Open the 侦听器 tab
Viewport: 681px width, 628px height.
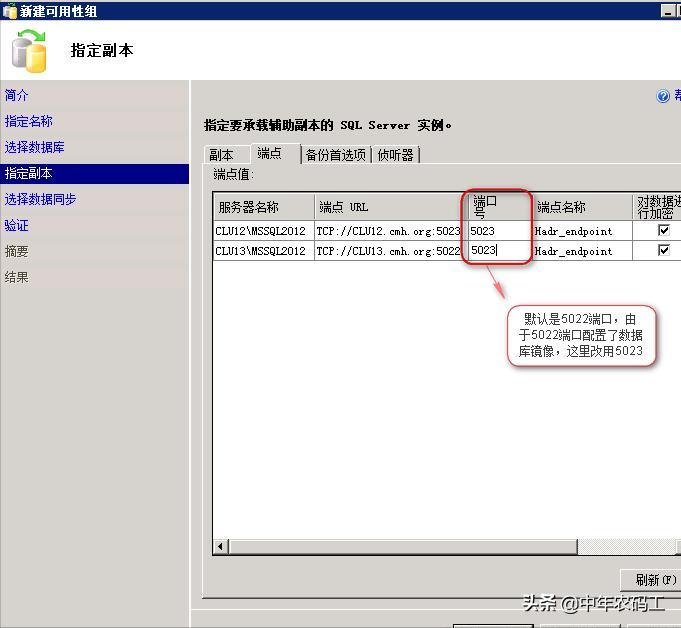tap(395, 155)
